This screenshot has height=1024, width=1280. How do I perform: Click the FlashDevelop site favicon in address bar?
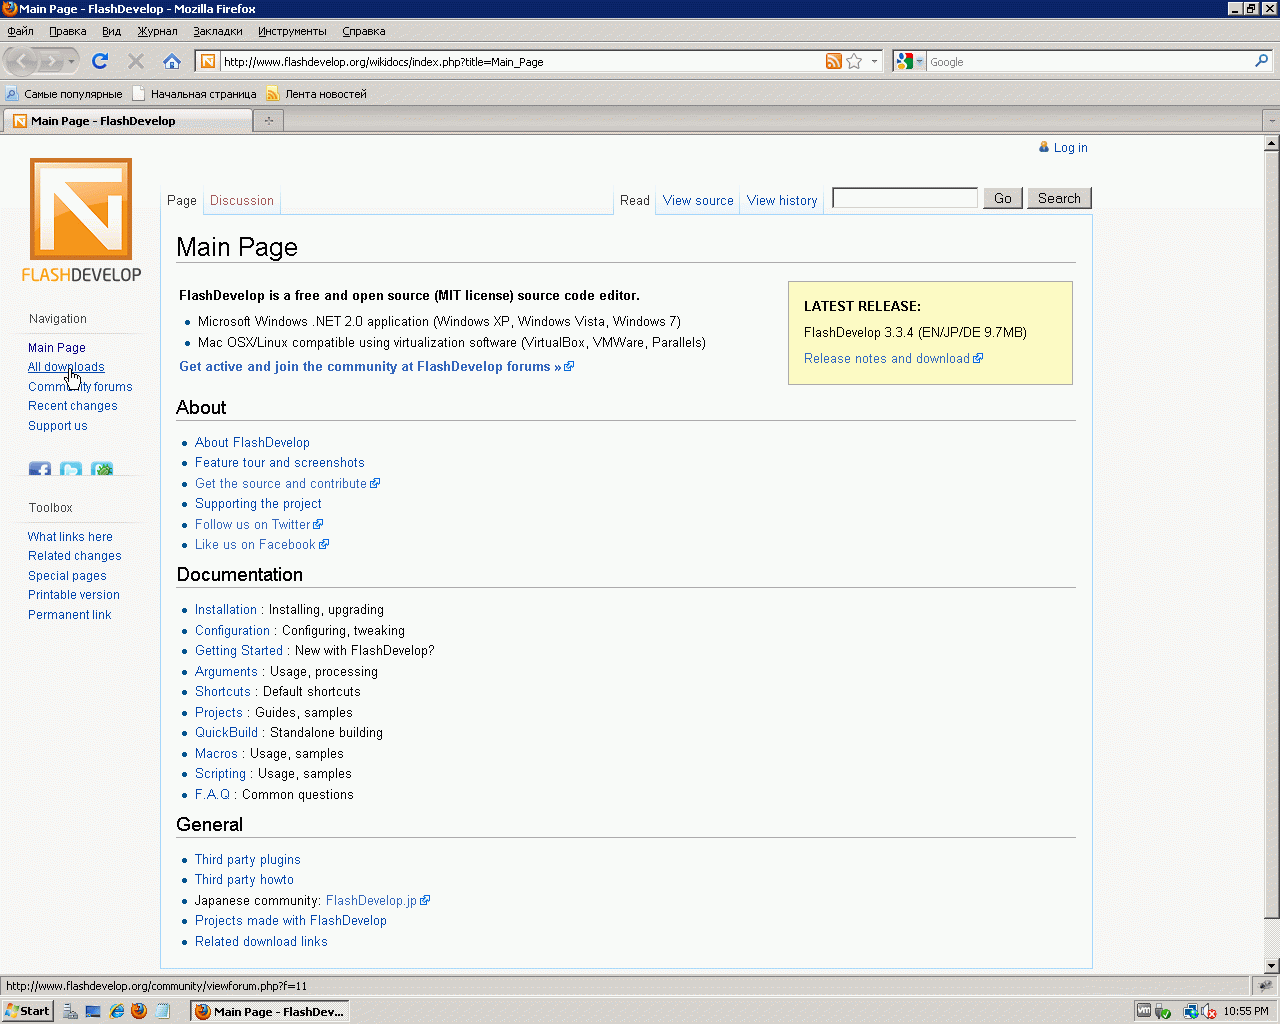coord(208,62)
